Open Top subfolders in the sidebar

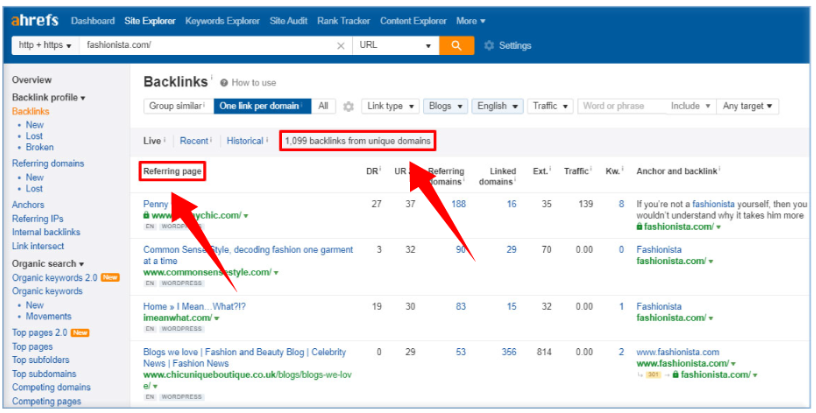pyautogui.click(x=41, y=360)
